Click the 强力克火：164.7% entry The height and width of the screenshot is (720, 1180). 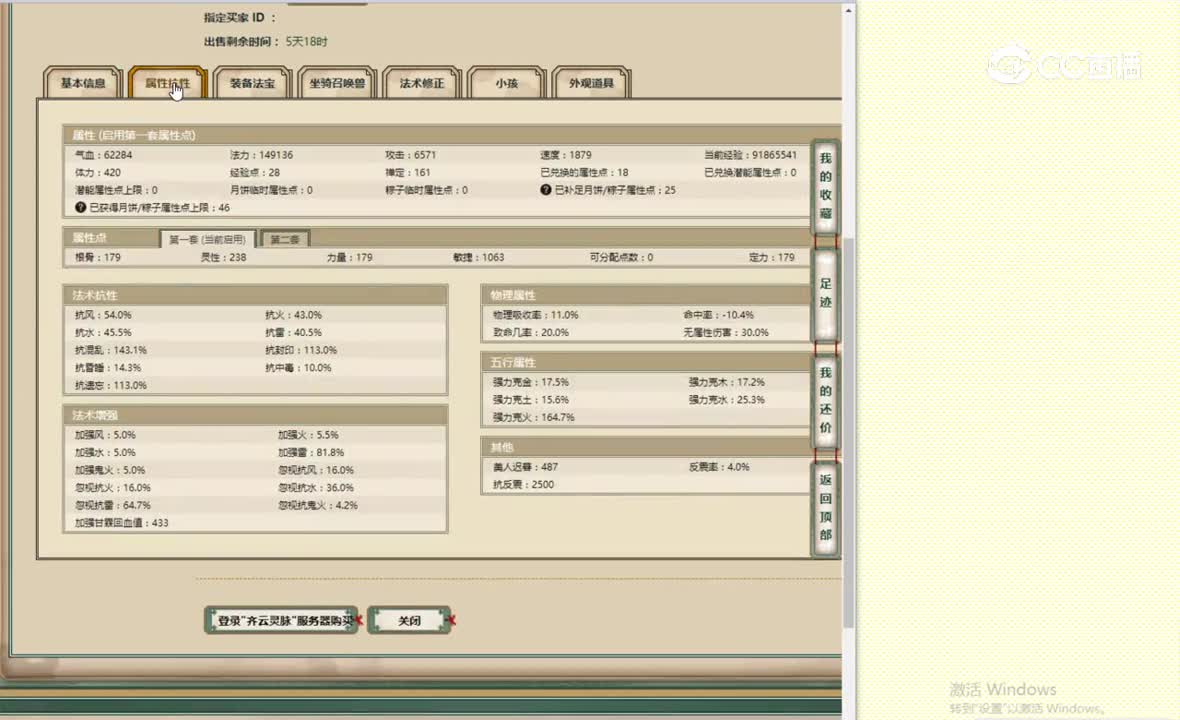[x=534, y=418]
